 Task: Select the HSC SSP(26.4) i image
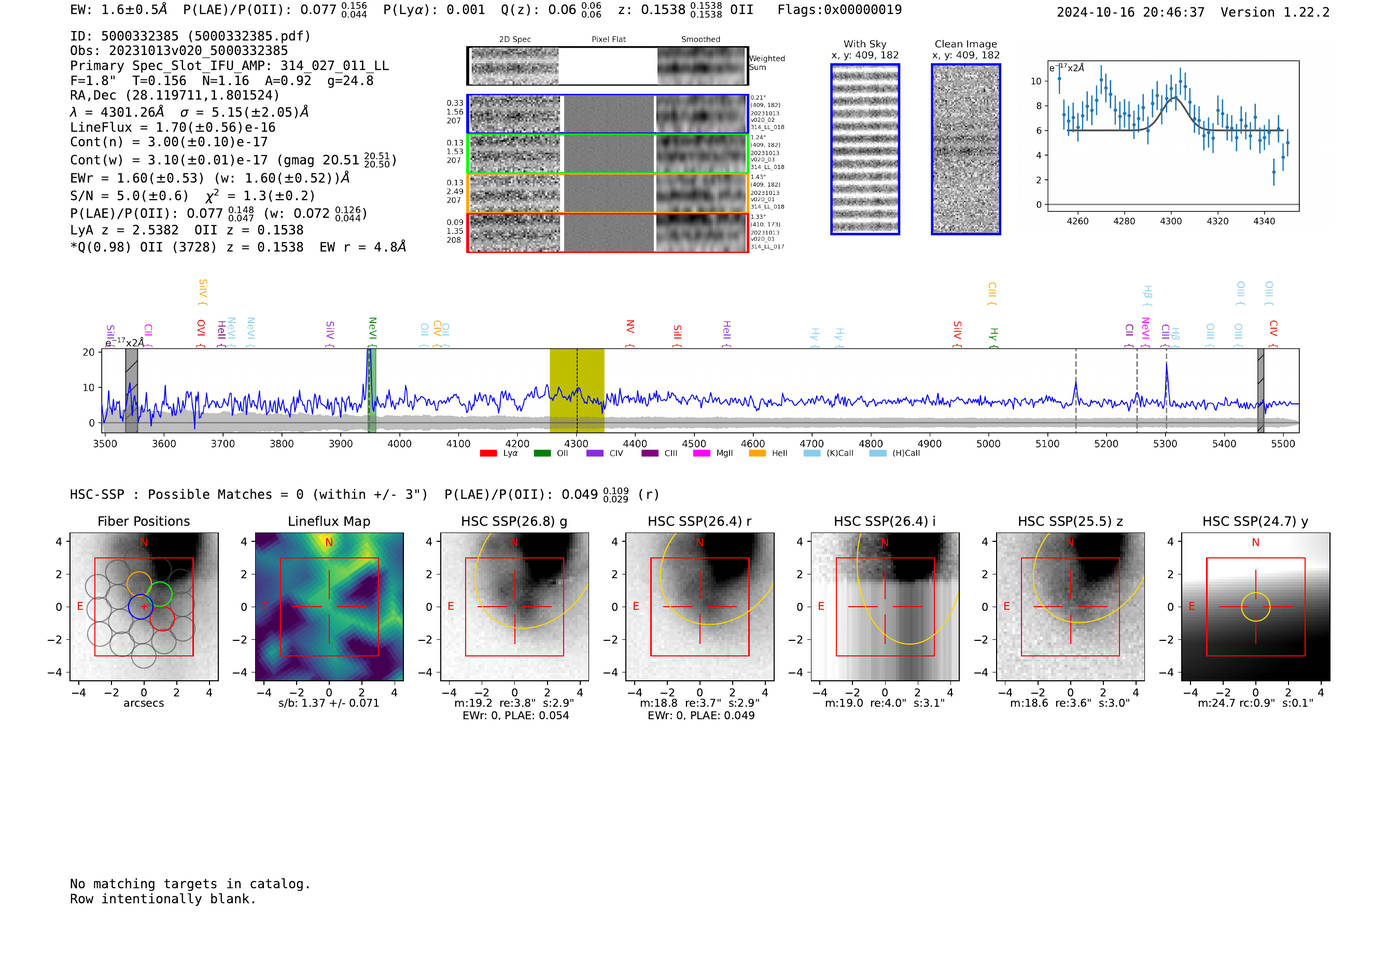(x=885, y=606)
